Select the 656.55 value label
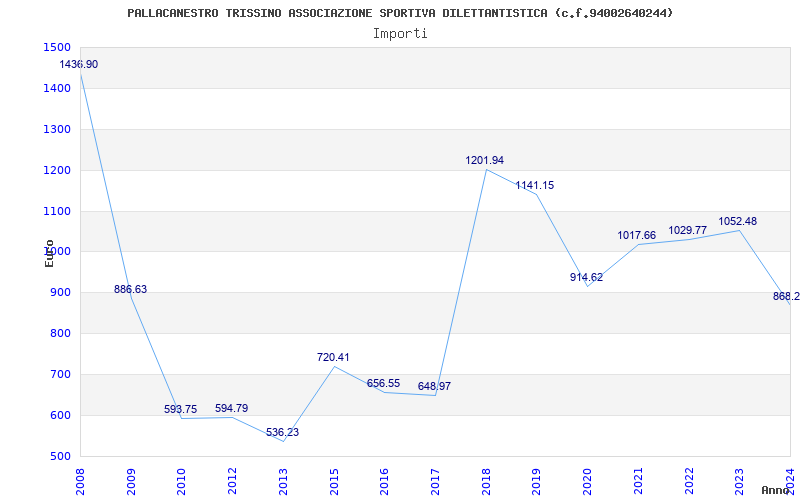Viewport: 800px width, 500px height. coord(383,383)
